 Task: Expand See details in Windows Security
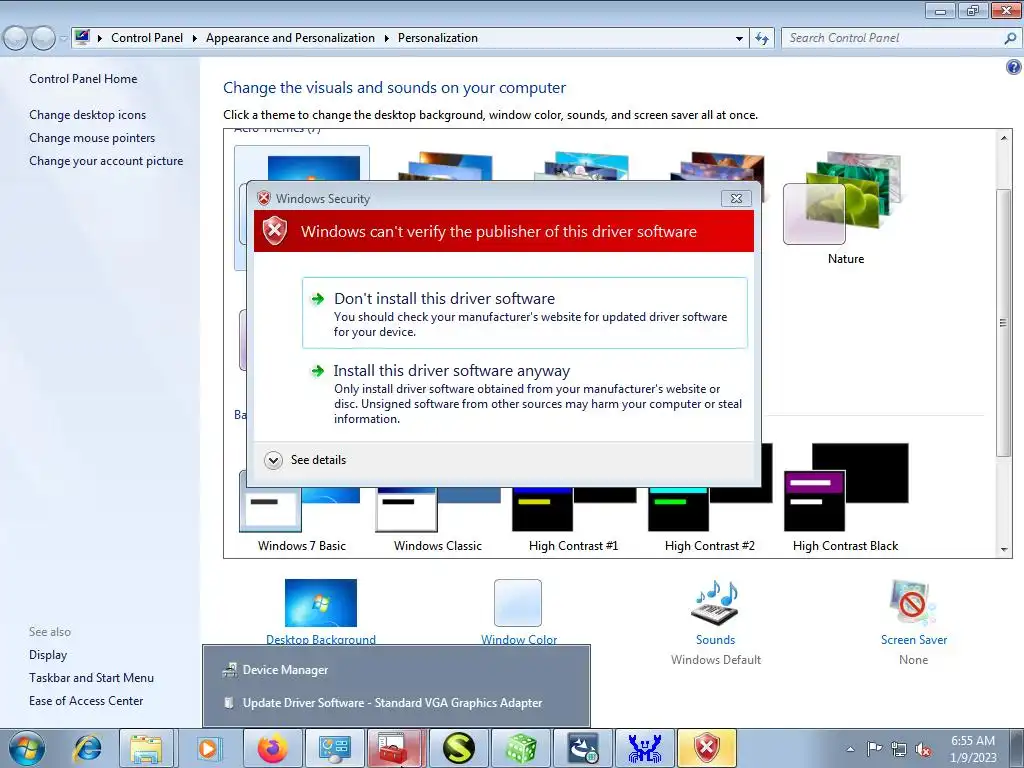(305, 460)
